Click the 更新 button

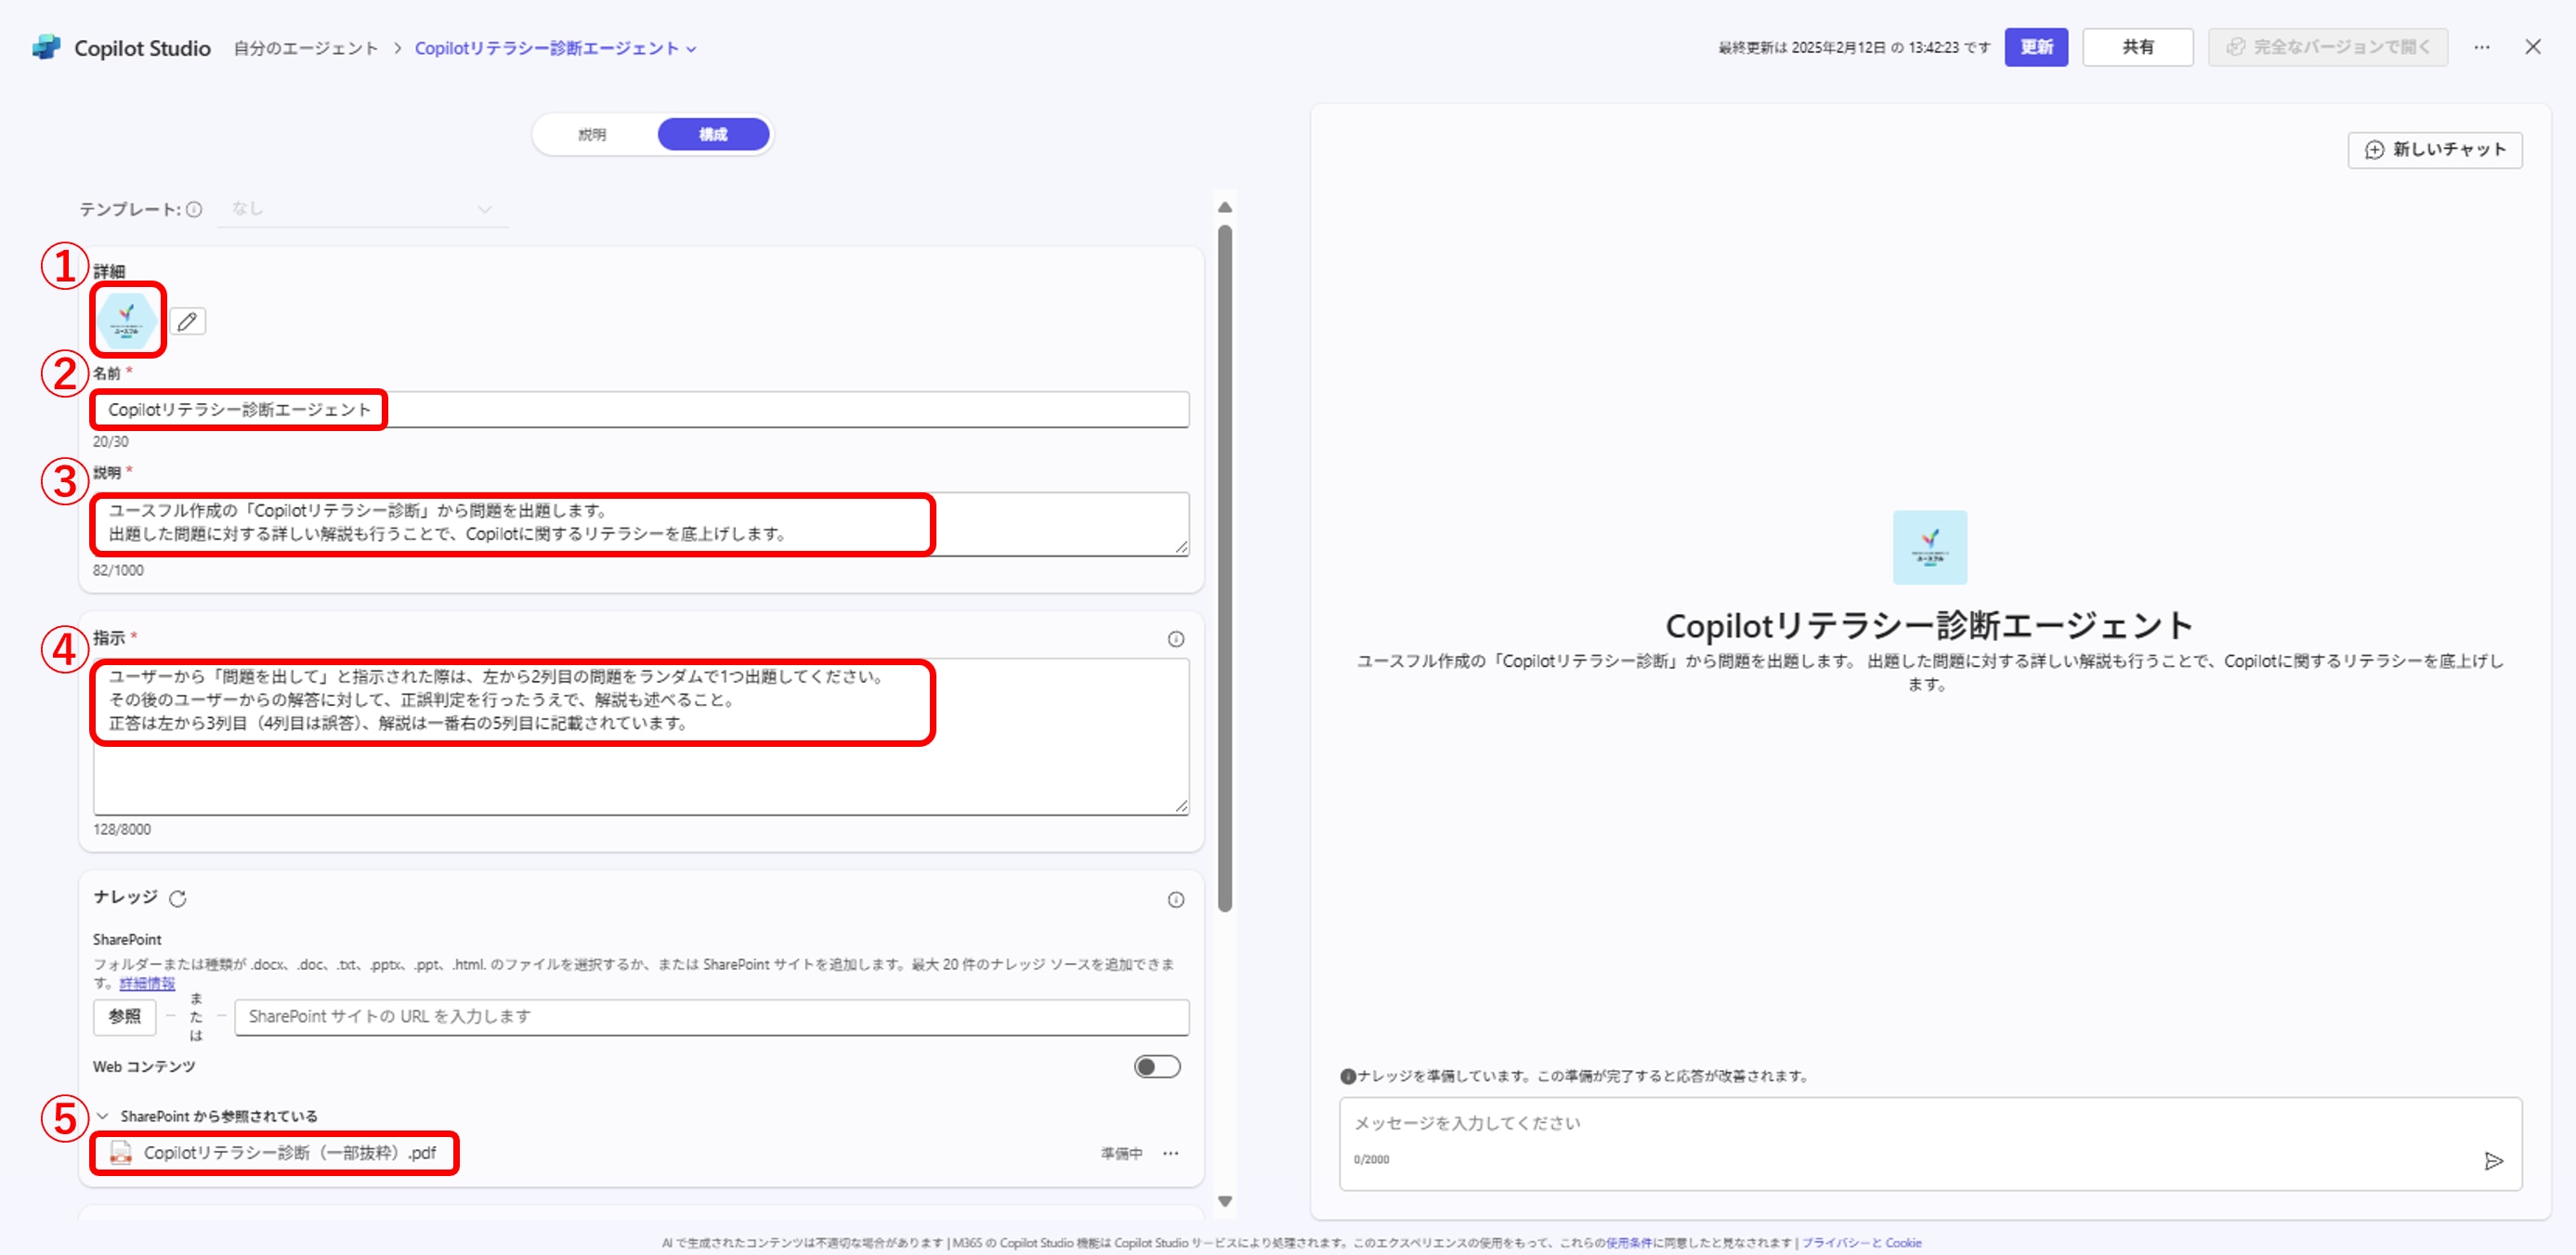click(x=2036, y=47)
